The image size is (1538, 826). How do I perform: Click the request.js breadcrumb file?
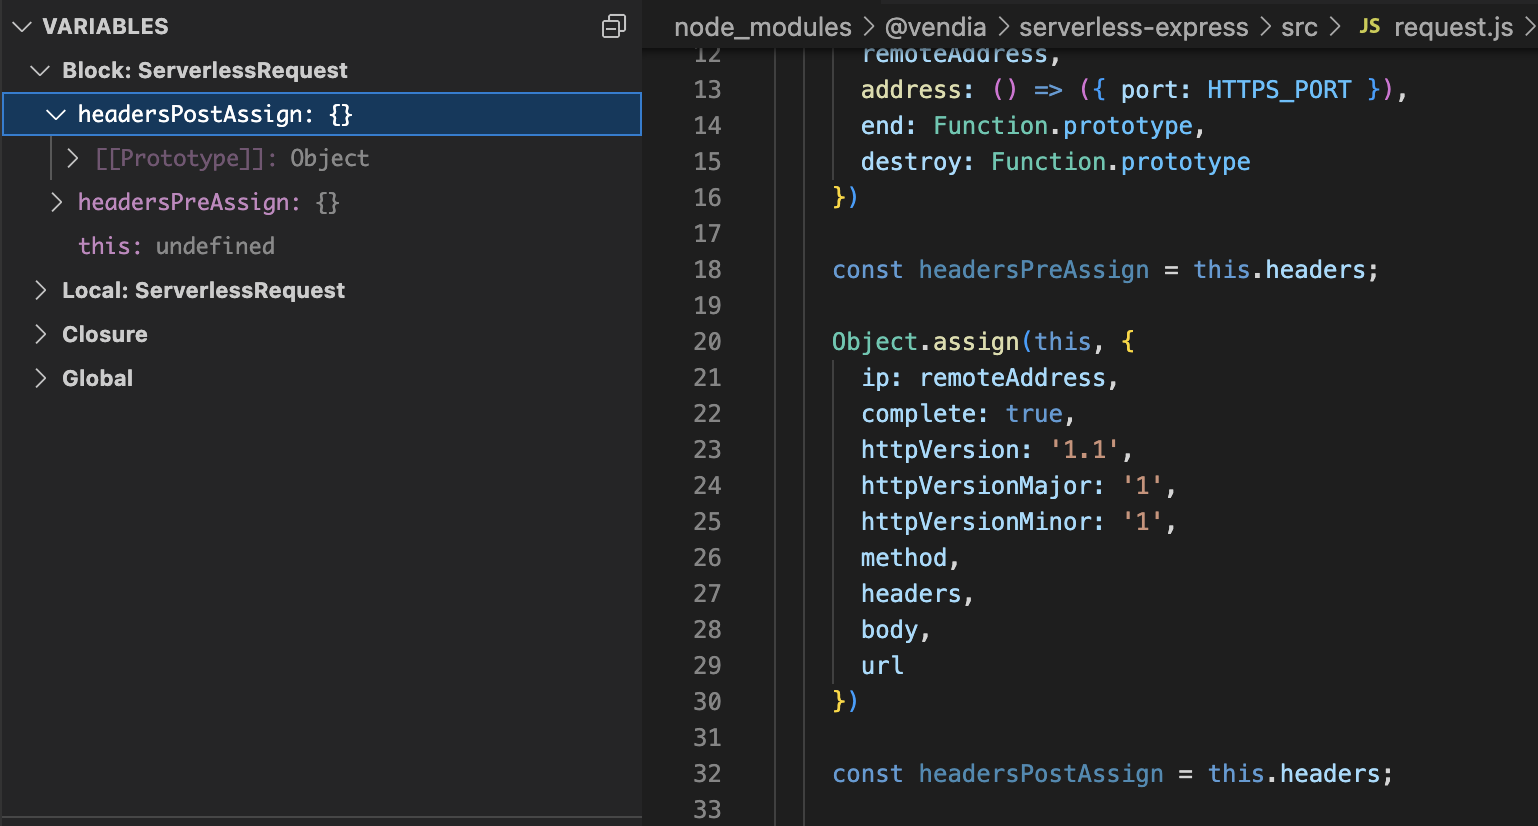pyautogui.click(x=1453, y=27)
